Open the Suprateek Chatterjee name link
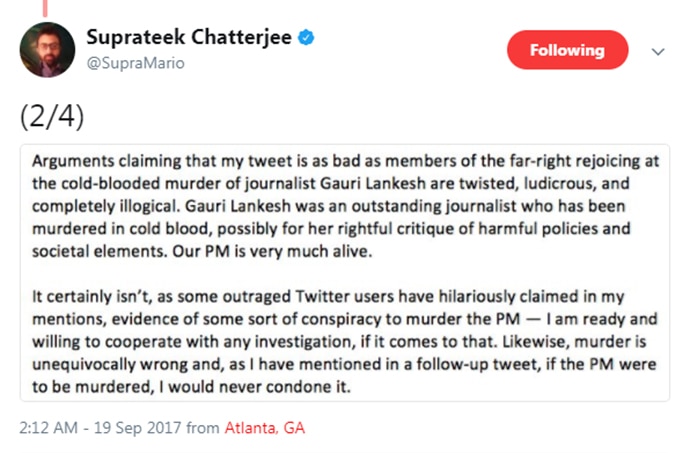This screenshot has width=690, height=453. [189, 39]
